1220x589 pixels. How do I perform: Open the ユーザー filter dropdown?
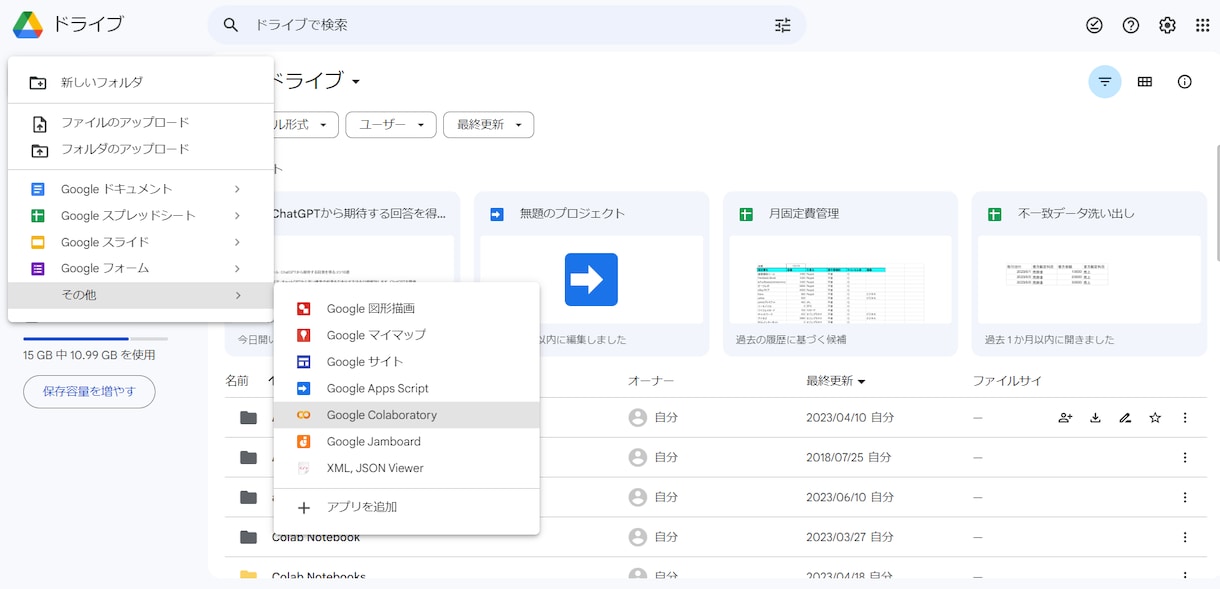pos(391,125)
